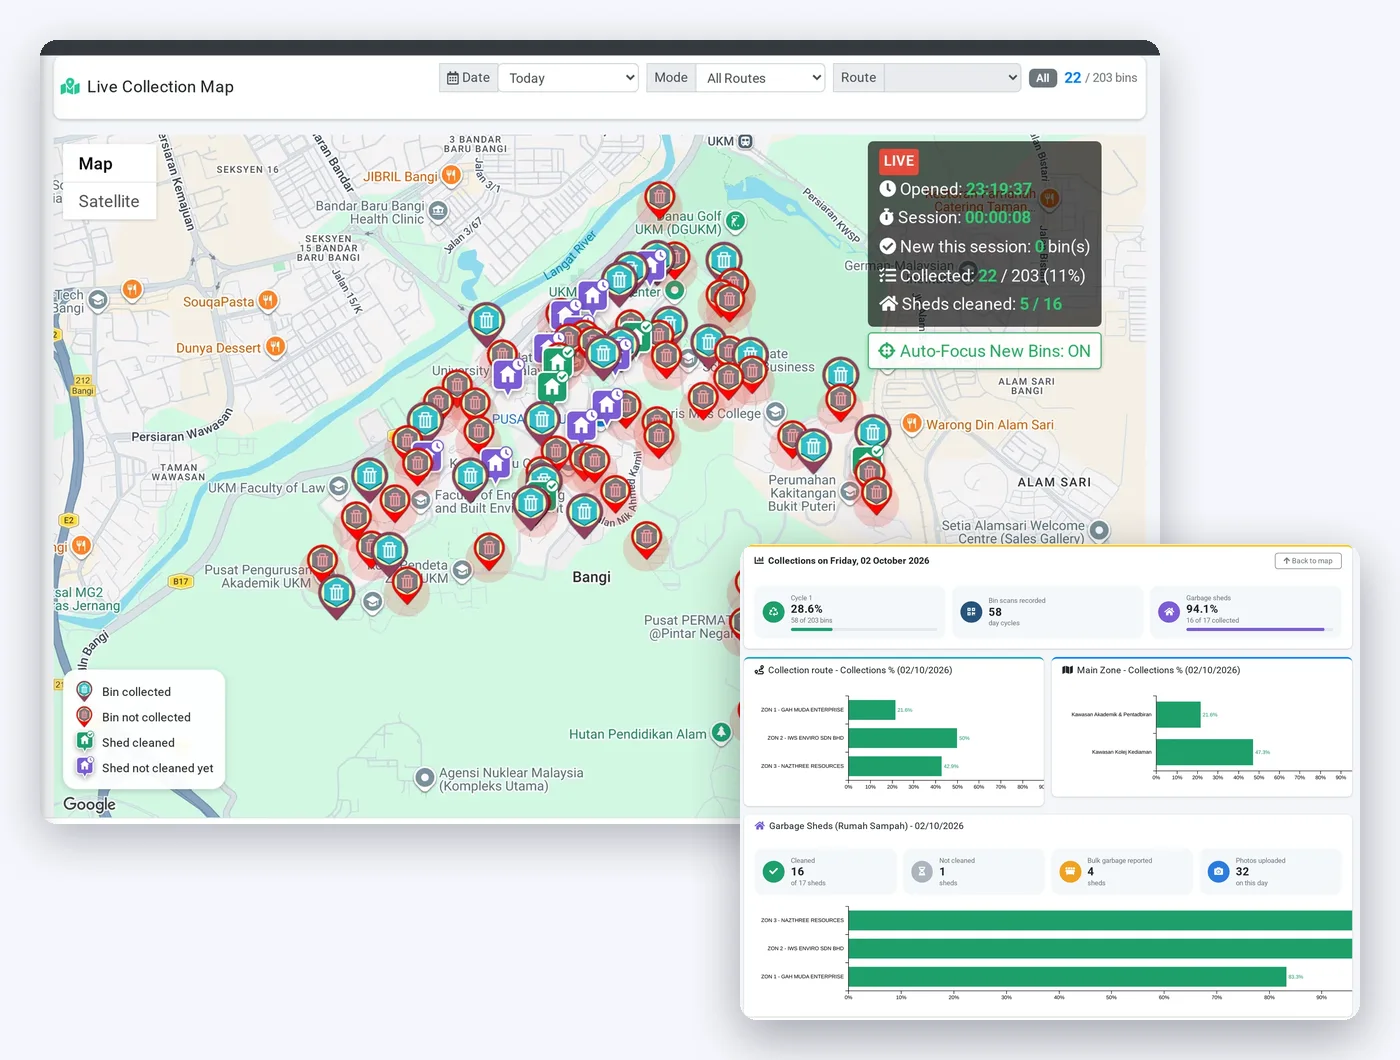Toggle Auto-Focus New Bins ON button
The height and width of the screenshot is (1060, 1400).
(985, 351)
